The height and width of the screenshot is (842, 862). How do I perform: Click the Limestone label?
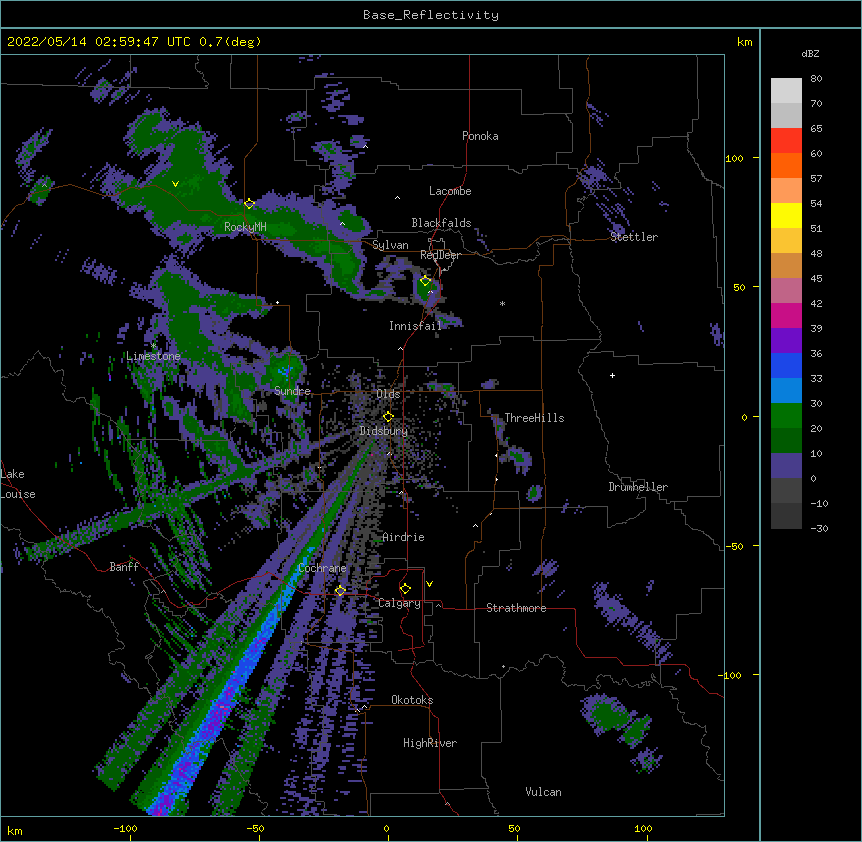pyautogui.click(x=153, y=356)
